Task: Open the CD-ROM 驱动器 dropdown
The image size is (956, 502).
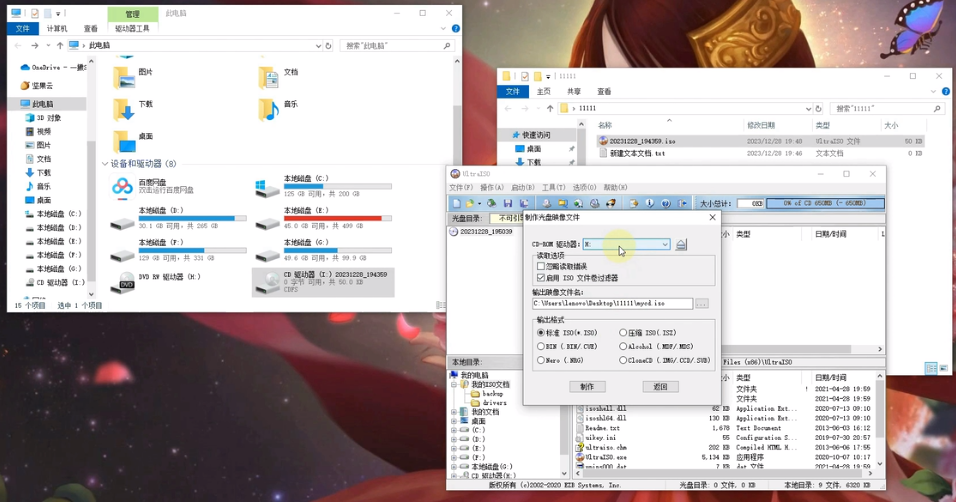Action: [665, 245]
